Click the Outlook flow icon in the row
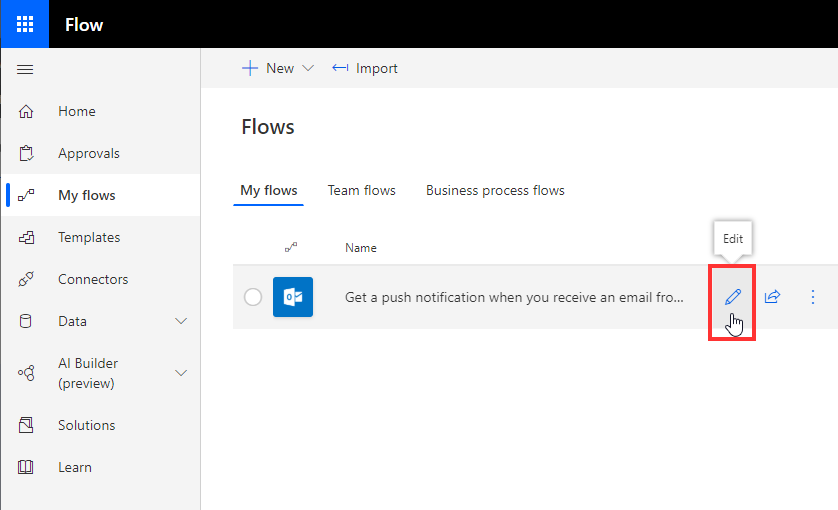Viewport: 838px width, 510px height. tap(293, 297)
